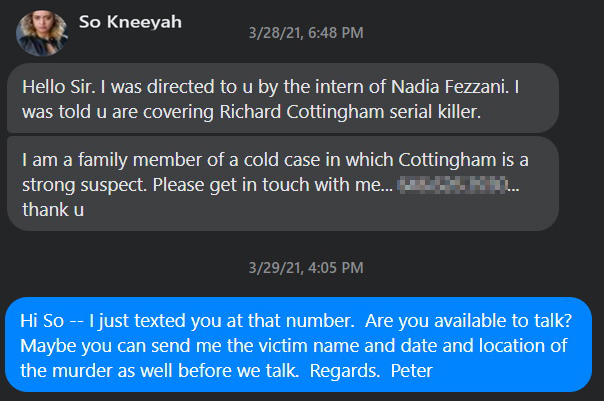This screenshot has width=604, height=401.
Task: Open So Kneeyah's profile picture
Action: pos(42,34)
